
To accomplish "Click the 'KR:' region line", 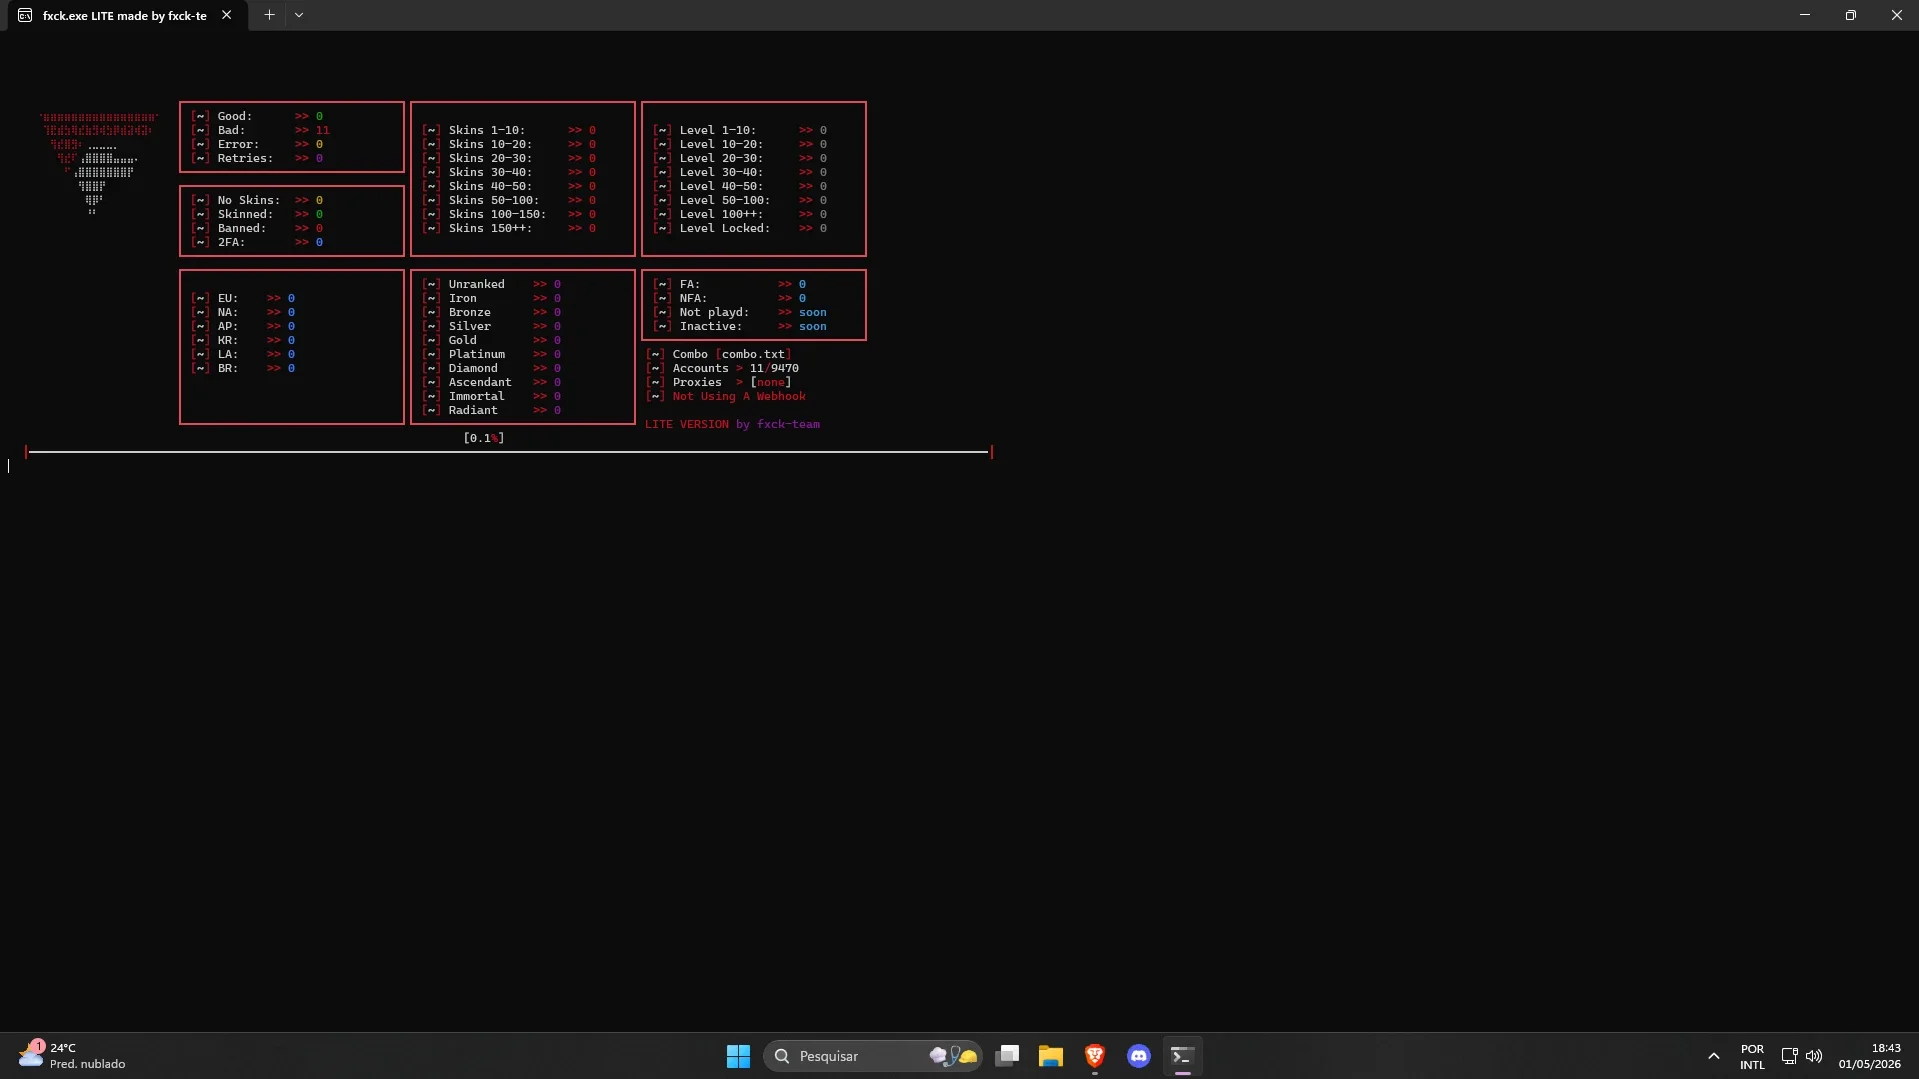I will click(243, 340).
